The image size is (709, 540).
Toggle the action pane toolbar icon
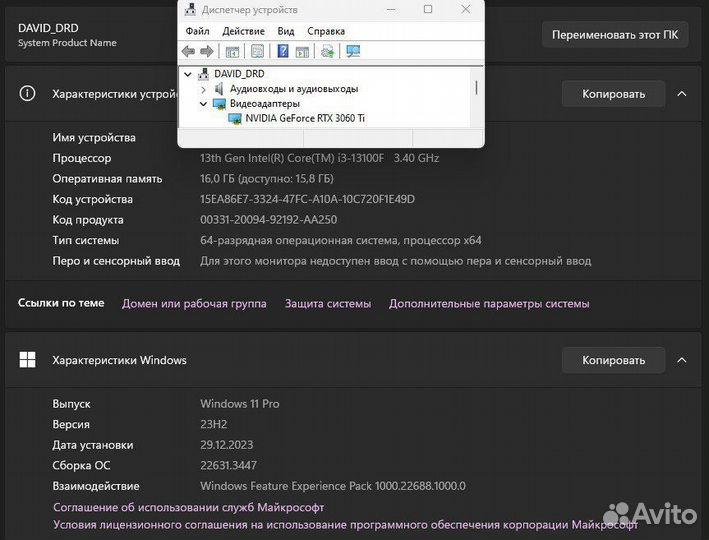(302, 52)
